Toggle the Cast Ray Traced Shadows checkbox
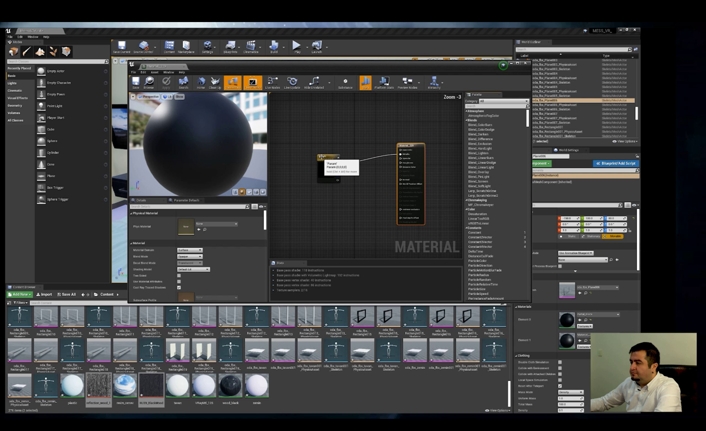The width and height of the screenshot is (706, 431). pos(179,287)
